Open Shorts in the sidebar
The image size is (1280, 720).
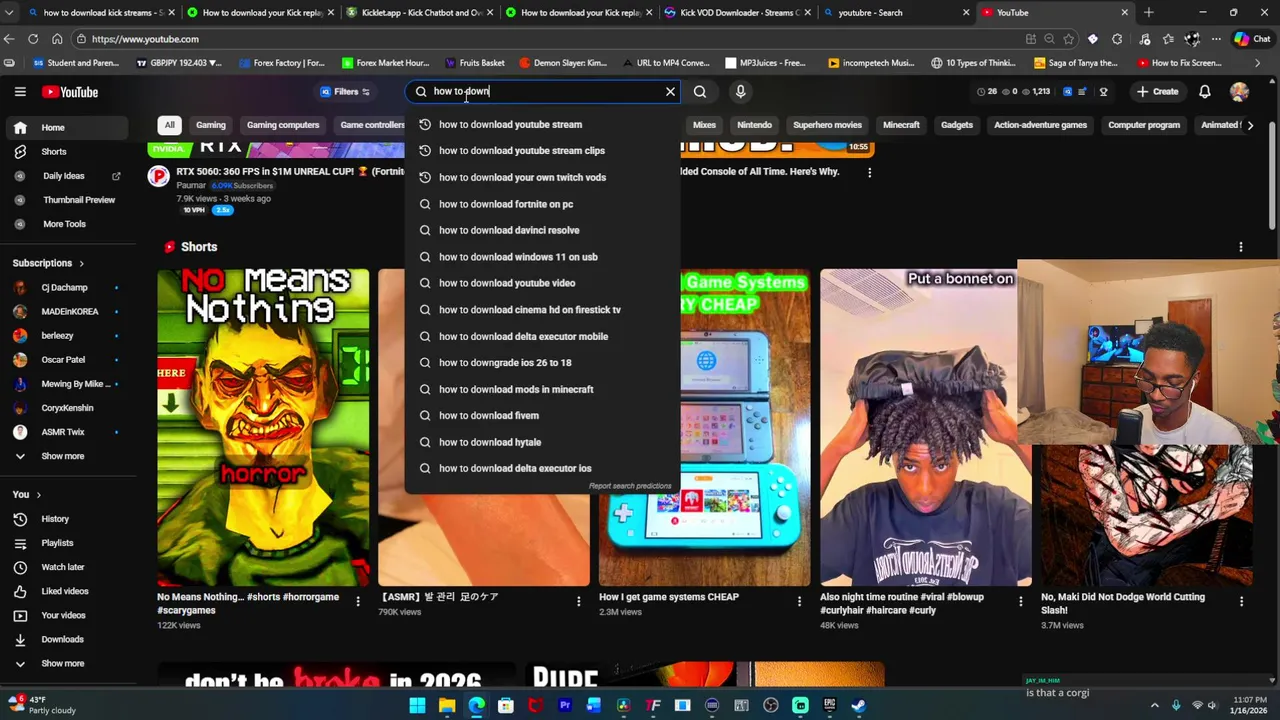[68, 152]
